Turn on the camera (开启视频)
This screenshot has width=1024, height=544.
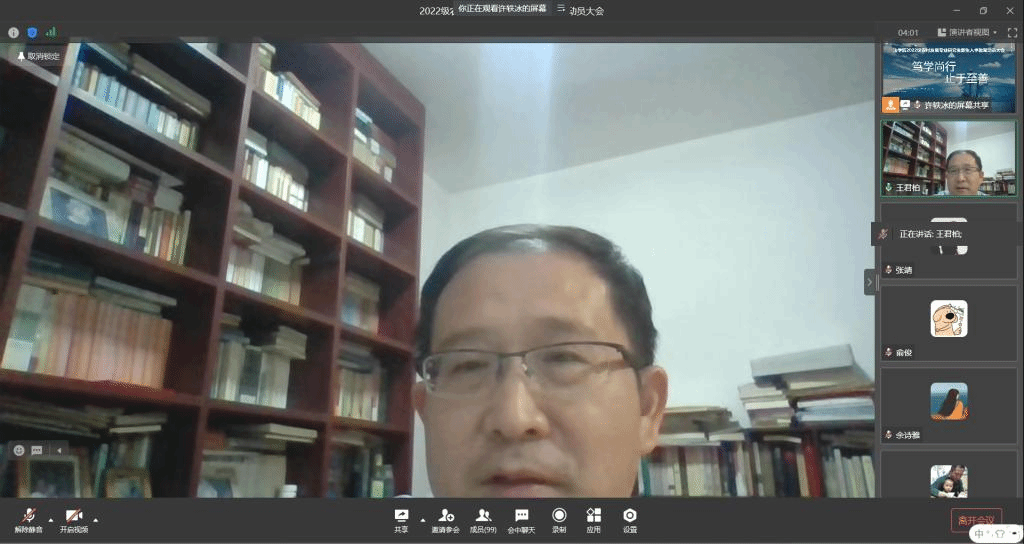pos(73,519)
